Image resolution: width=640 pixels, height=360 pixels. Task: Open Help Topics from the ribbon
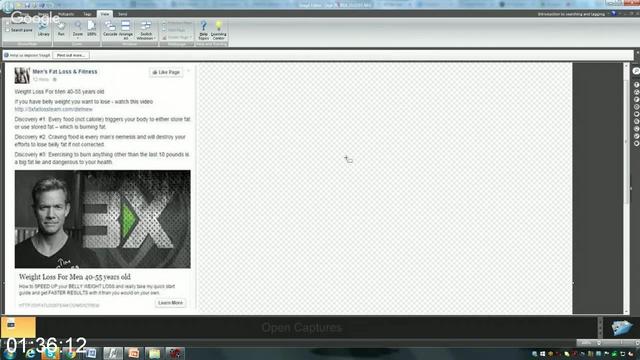pyautogui.click(x=203, y=30)
